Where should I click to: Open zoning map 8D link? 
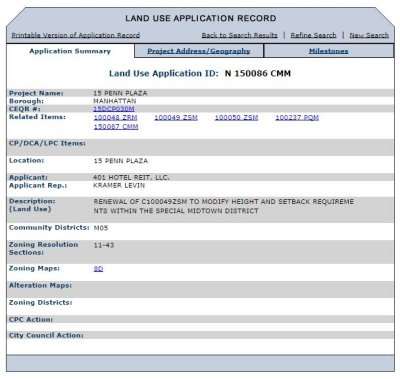click(x=98, y=269)
